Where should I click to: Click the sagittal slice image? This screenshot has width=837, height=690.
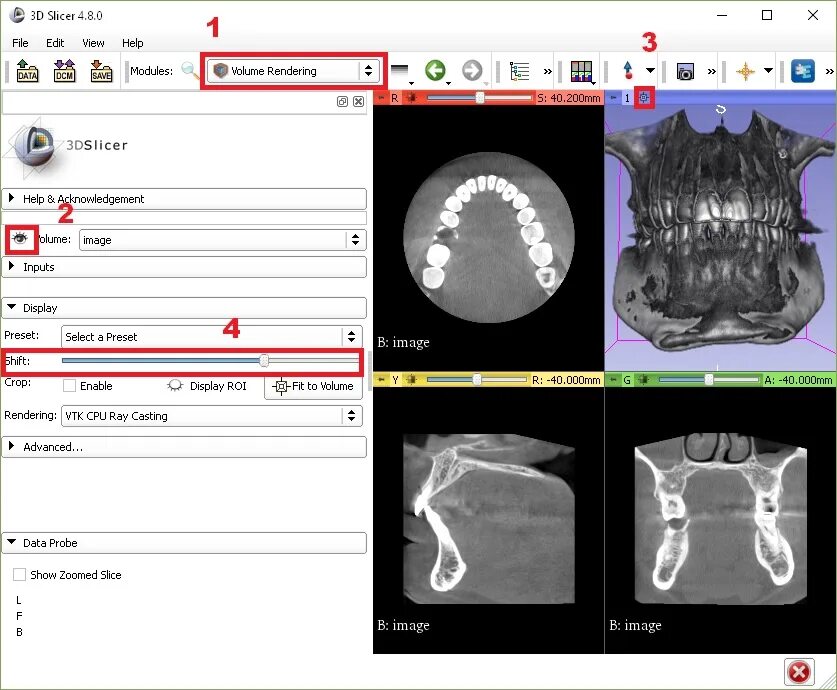pyautogui.click(x=488, y=519)
